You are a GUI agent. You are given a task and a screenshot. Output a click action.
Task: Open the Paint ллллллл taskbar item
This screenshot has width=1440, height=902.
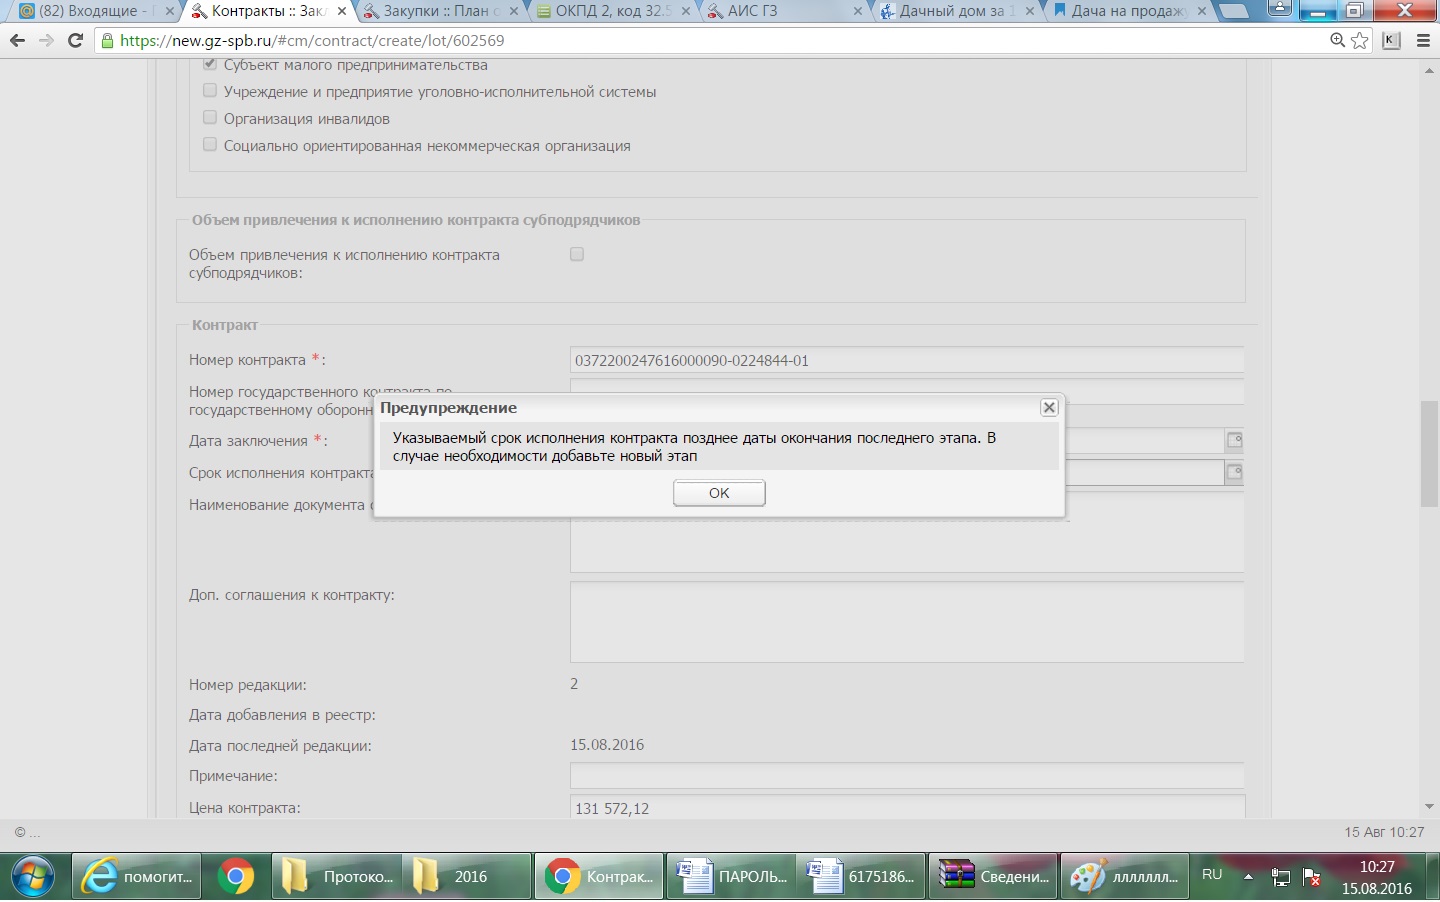click(x=1125, y=877)
